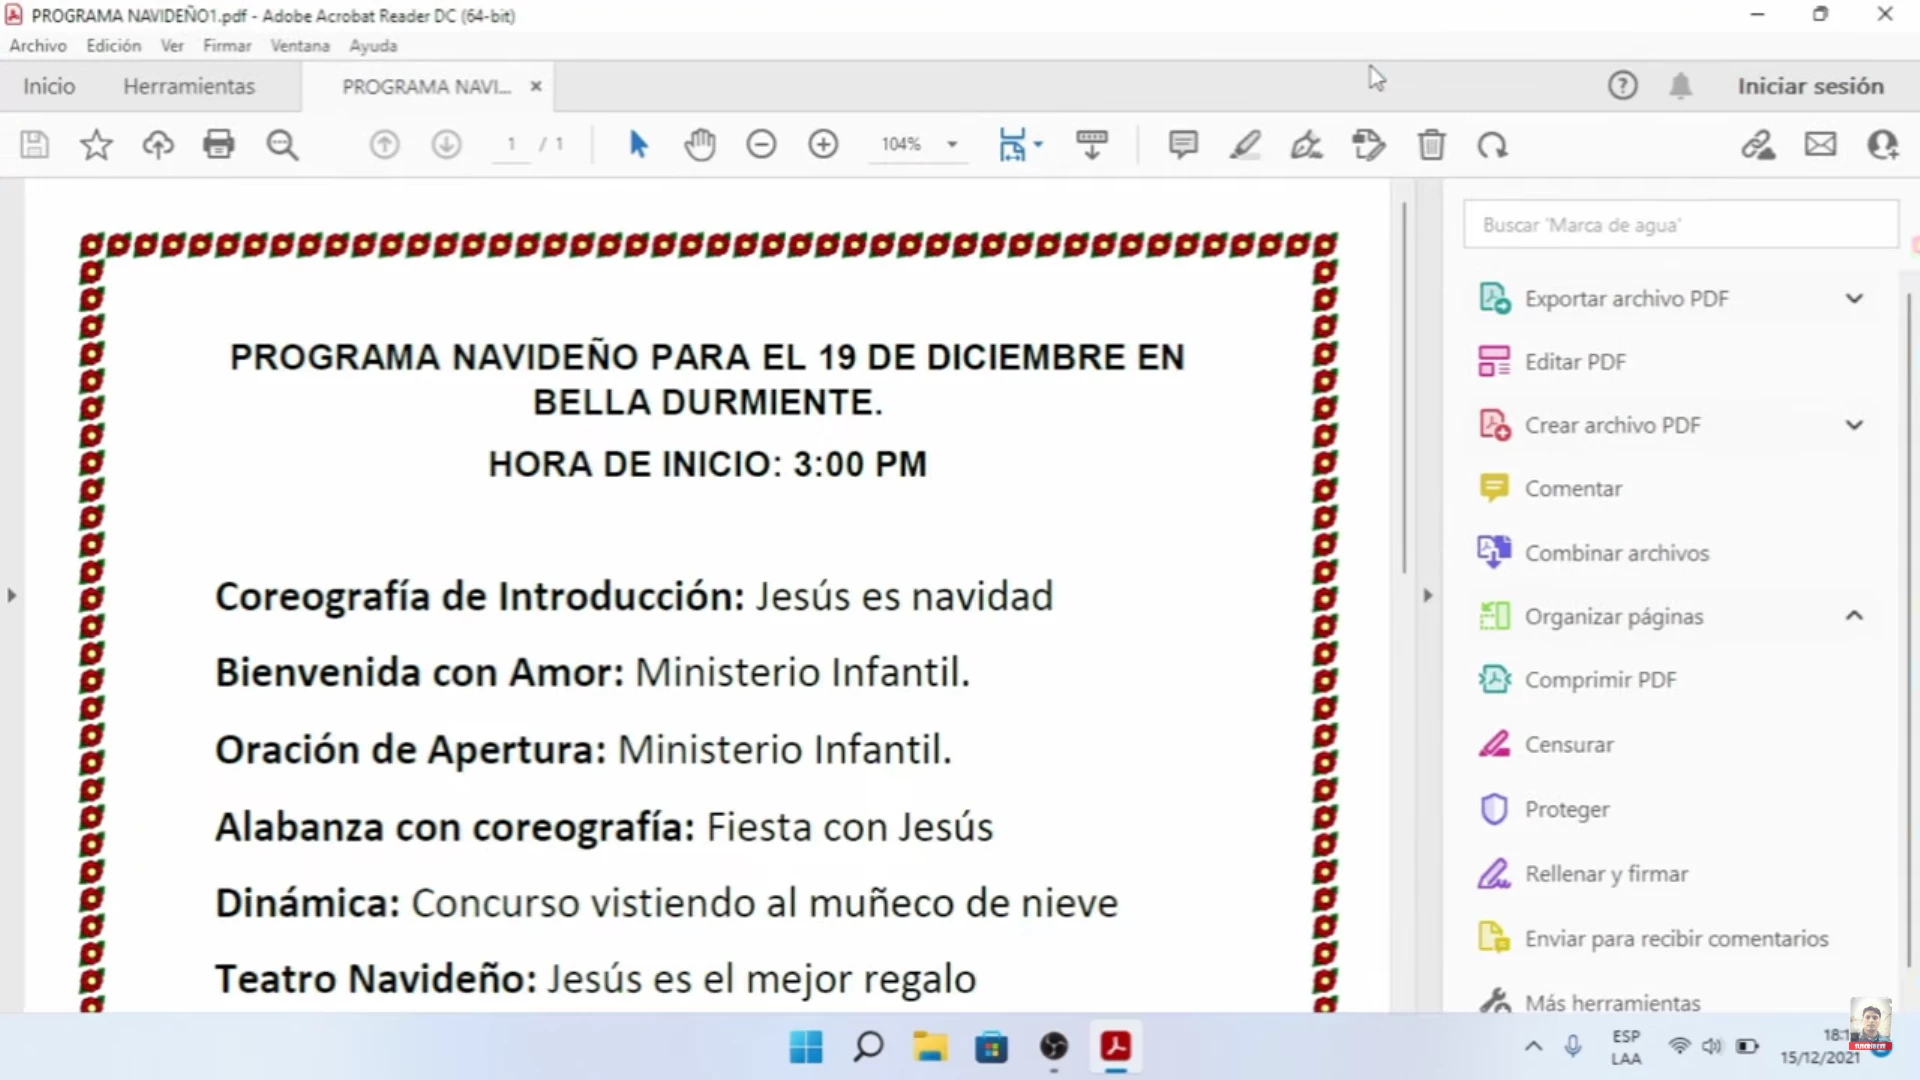Click the Buscar tools search field

(1680, 225)
